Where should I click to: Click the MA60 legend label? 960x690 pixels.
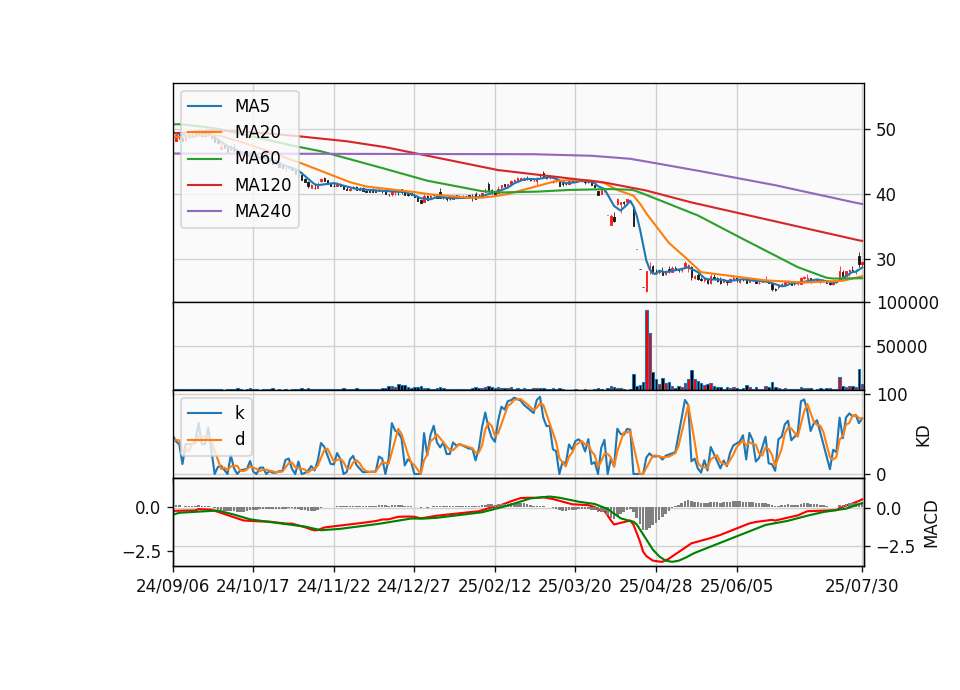click(257, 159)
